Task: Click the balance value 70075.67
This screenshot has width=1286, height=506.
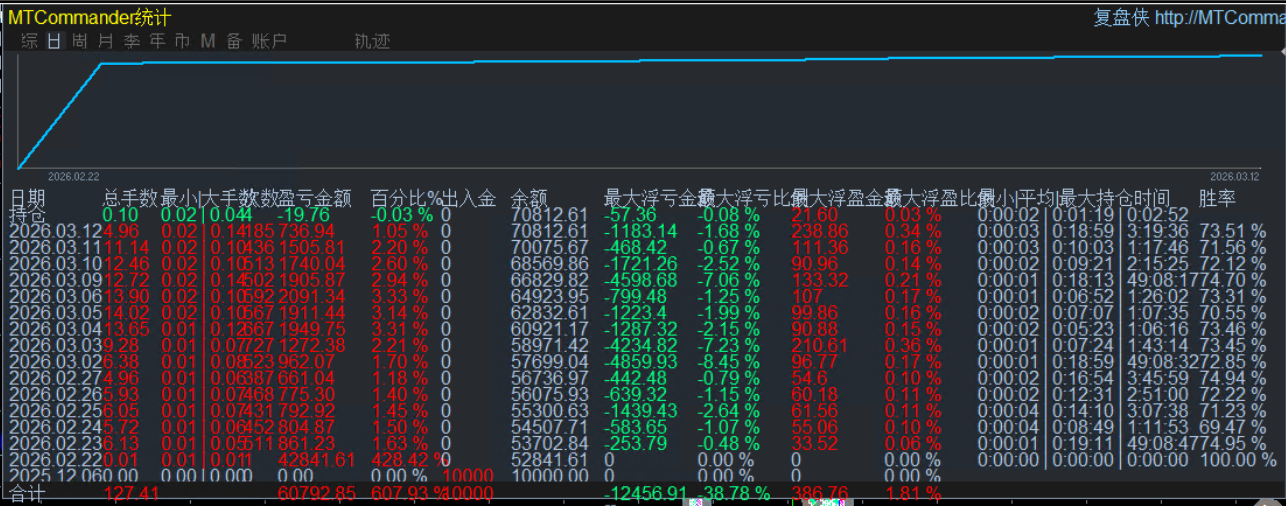Action: tap(549, 247)
